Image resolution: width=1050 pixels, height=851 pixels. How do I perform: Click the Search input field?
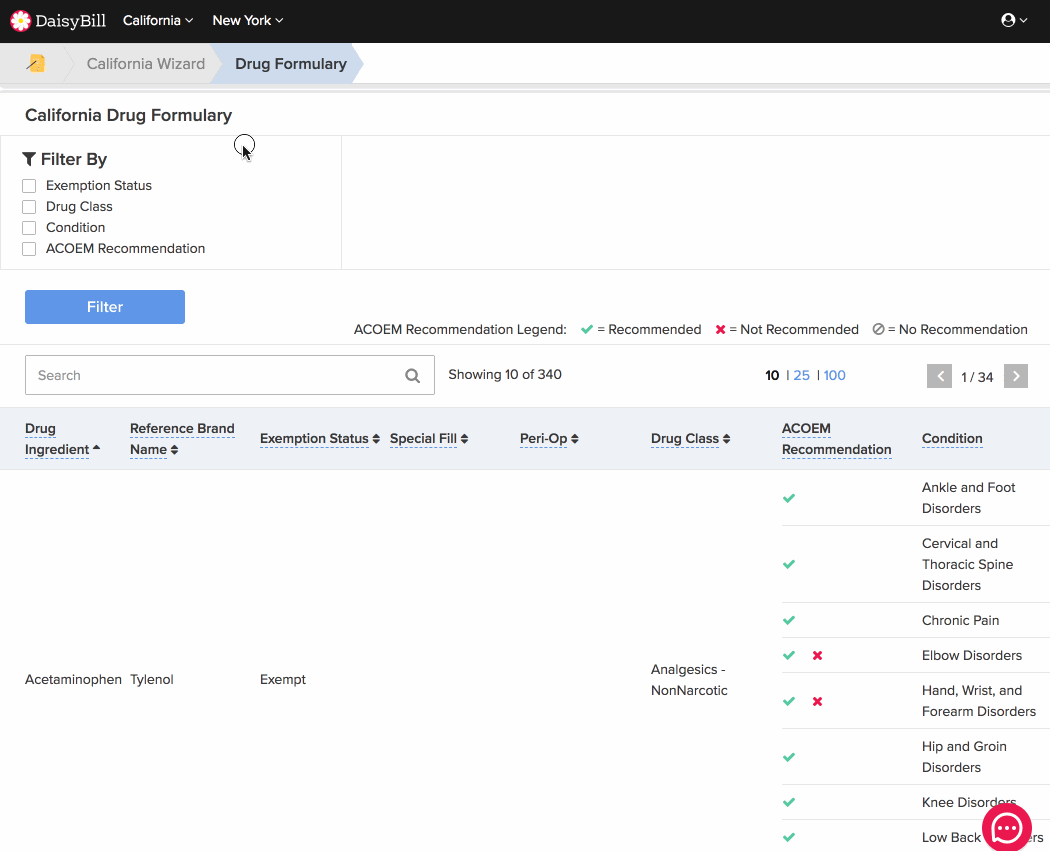click(x=230, y=375)
